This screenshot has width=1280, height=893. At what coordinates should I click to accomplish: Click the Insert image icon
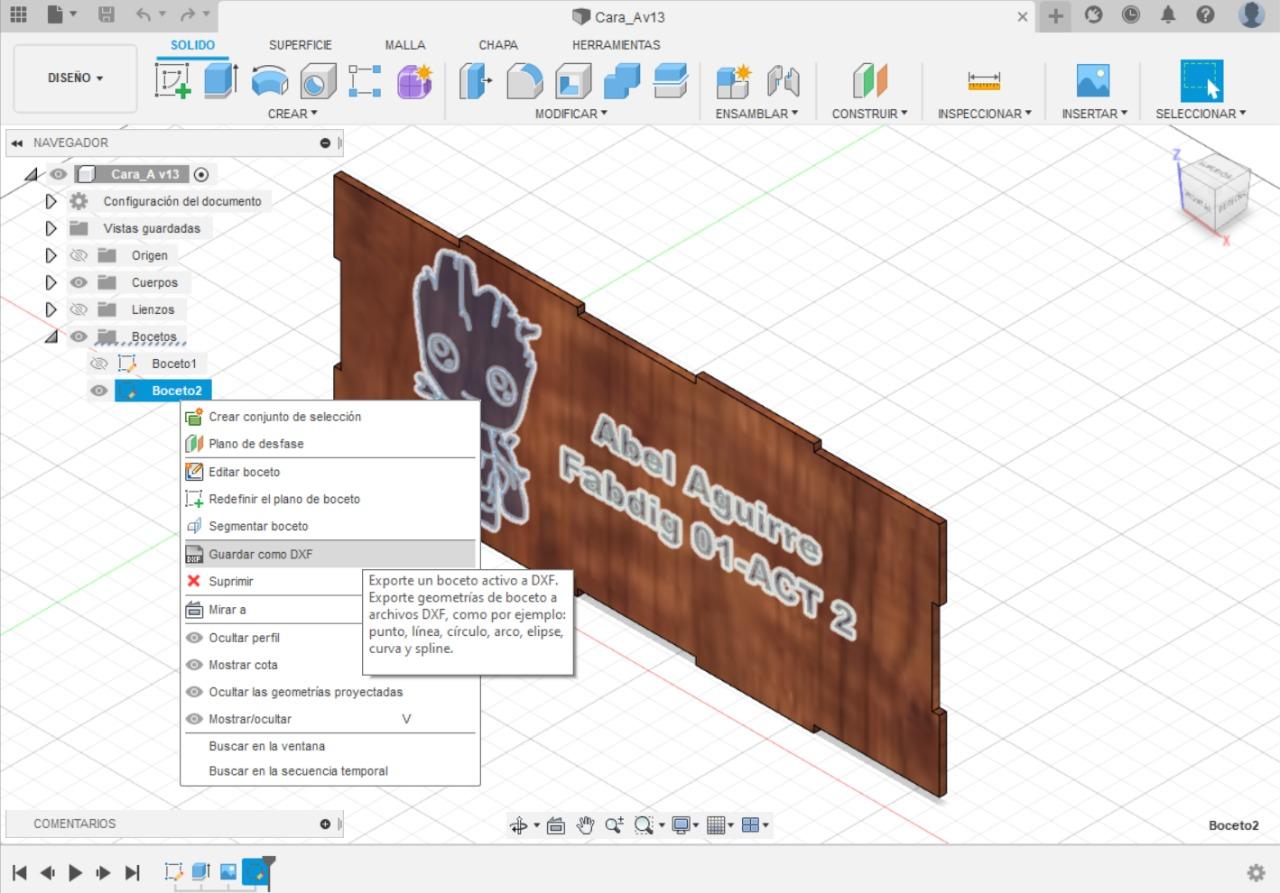click(1093, 81)
